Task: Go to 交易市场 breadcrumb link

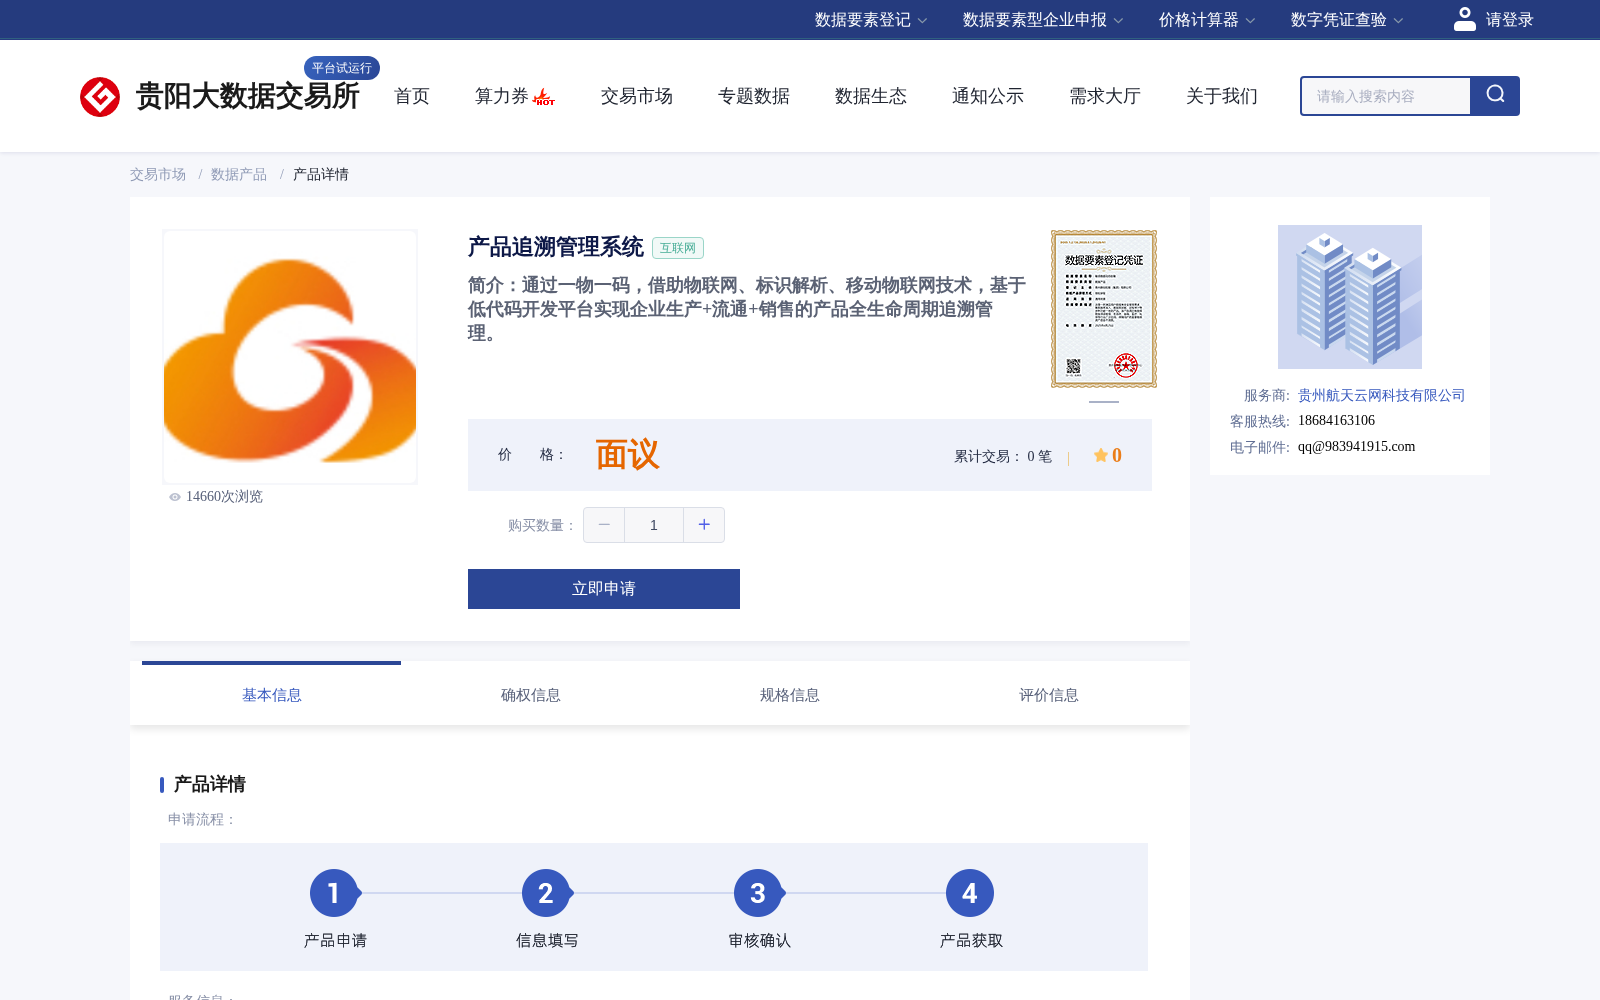Action: pyautogui.click(x=158, y=174)
